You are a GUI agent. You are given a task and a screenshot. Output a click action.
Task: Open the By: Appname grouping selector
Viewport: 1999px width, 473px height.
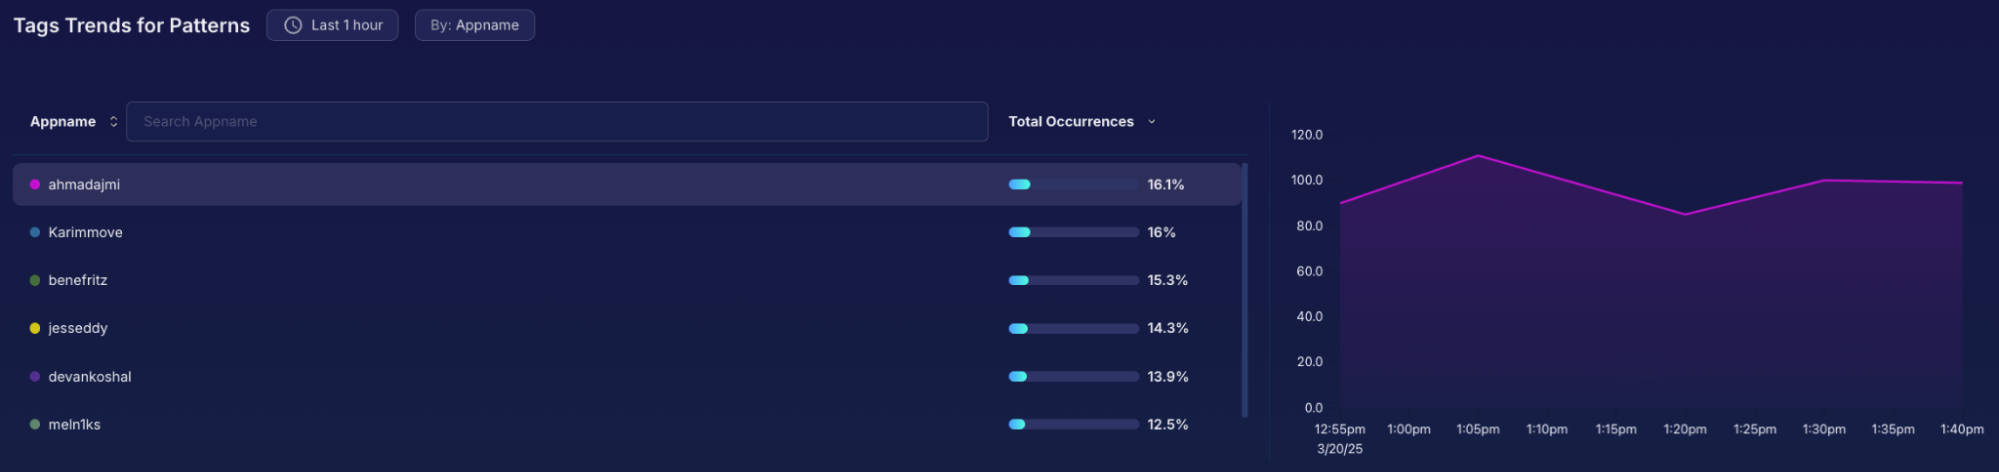474,25
